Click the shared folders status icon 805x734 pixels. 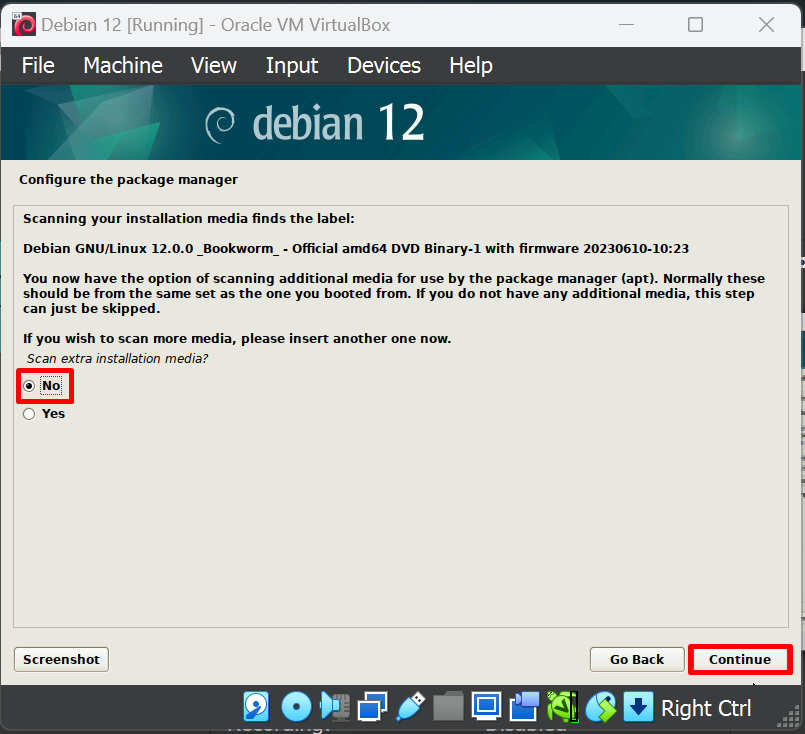(448, 707)
